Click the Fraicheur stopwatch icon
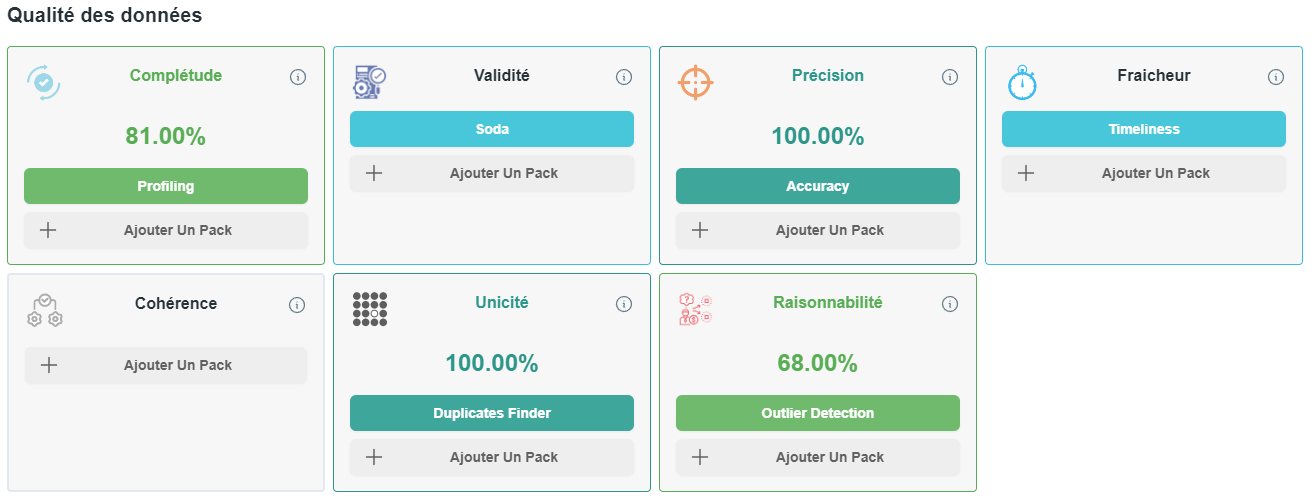Image resolution: width=1314 pixels, height=500 pixels. click(x=1022, y=82)
